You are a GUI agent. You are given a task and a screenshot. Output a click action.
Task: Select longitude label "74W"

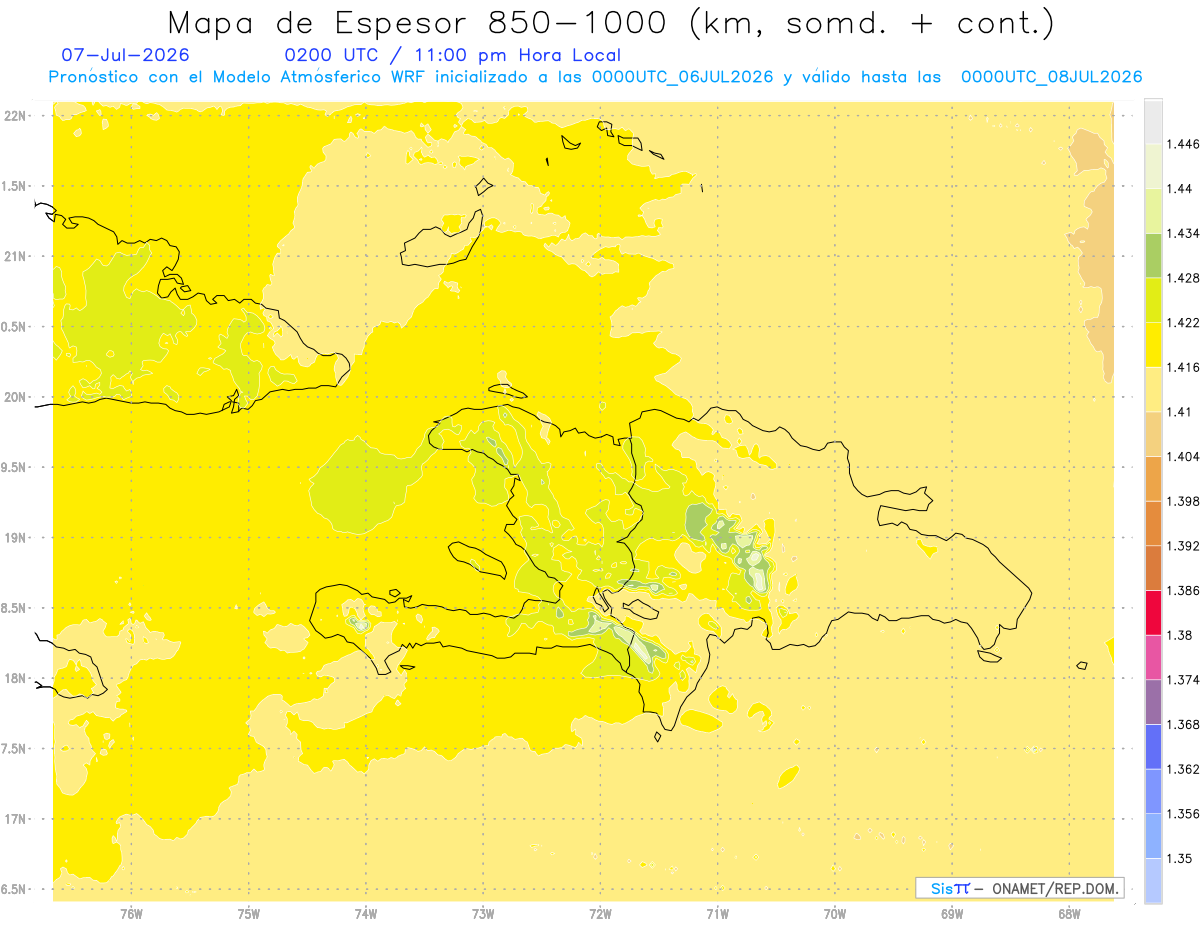(365, 913)
